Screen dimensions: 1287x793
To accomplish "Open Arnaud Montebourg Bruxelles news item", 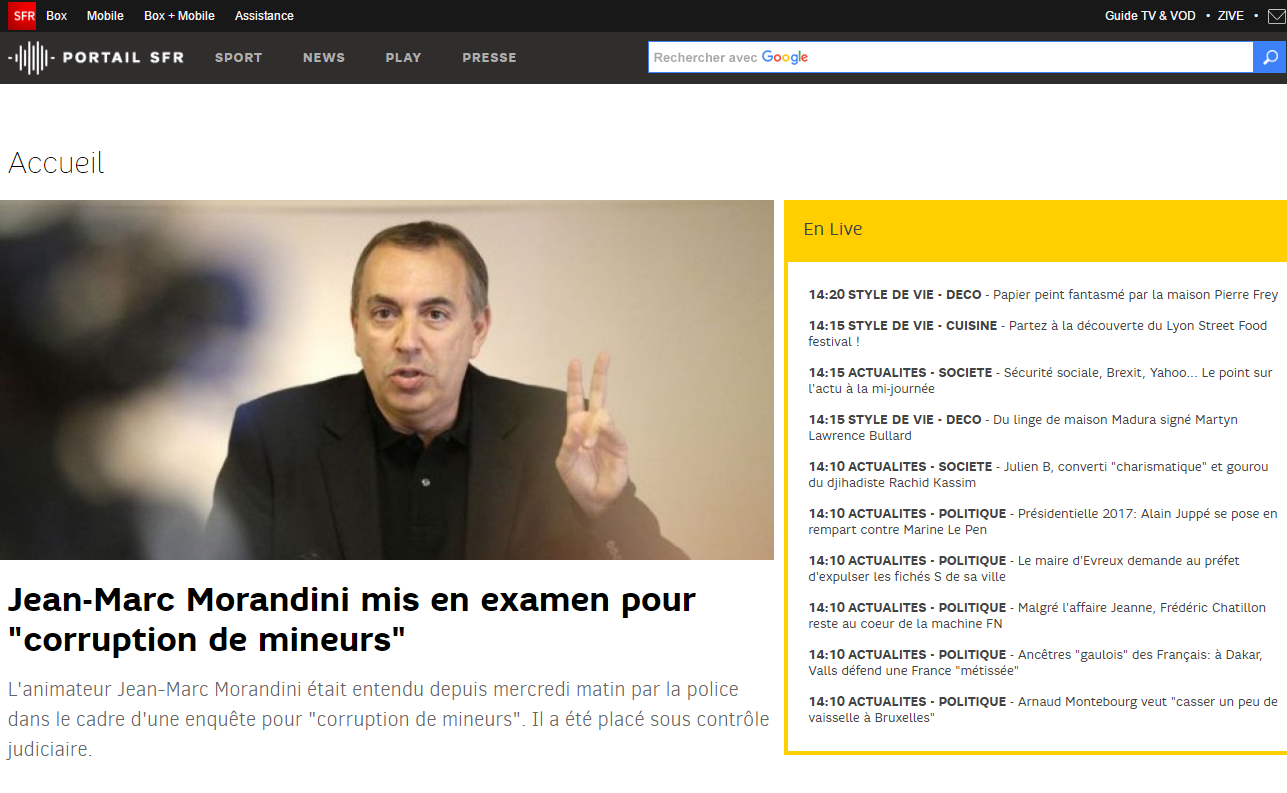I will (1043, 710).
